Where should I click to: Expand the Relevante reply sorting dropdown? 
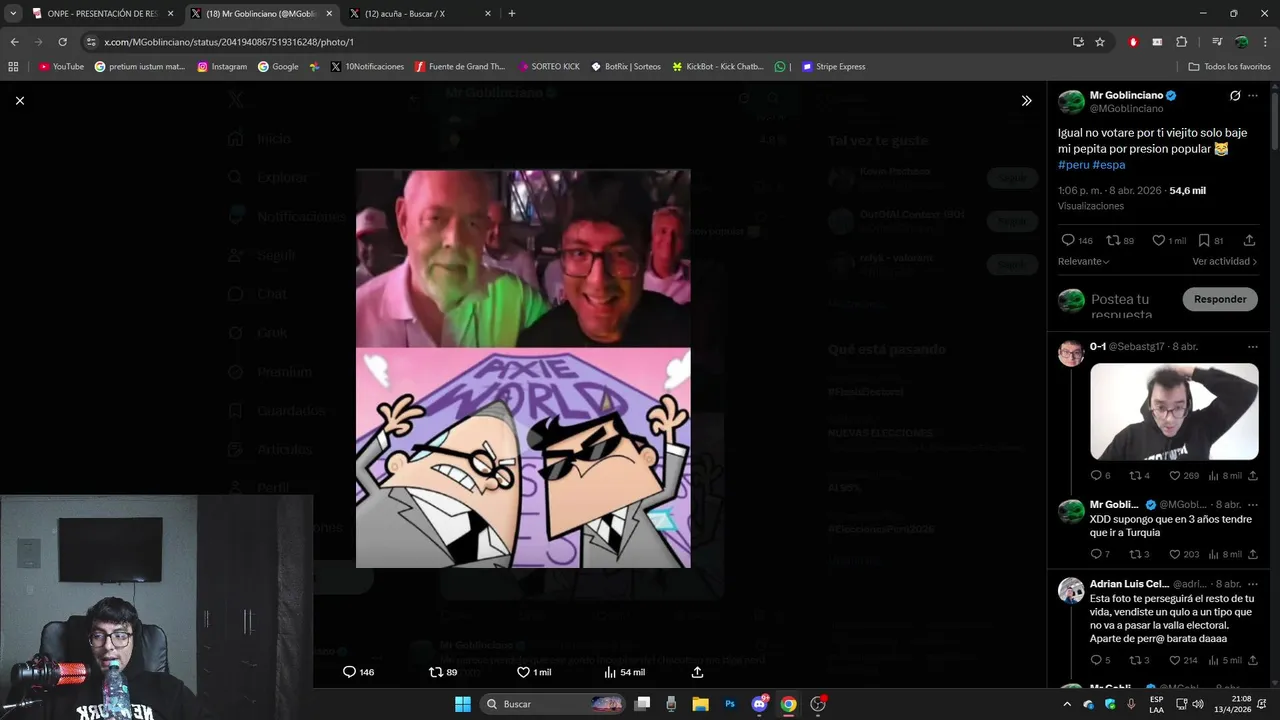(x=1084, y=261)
